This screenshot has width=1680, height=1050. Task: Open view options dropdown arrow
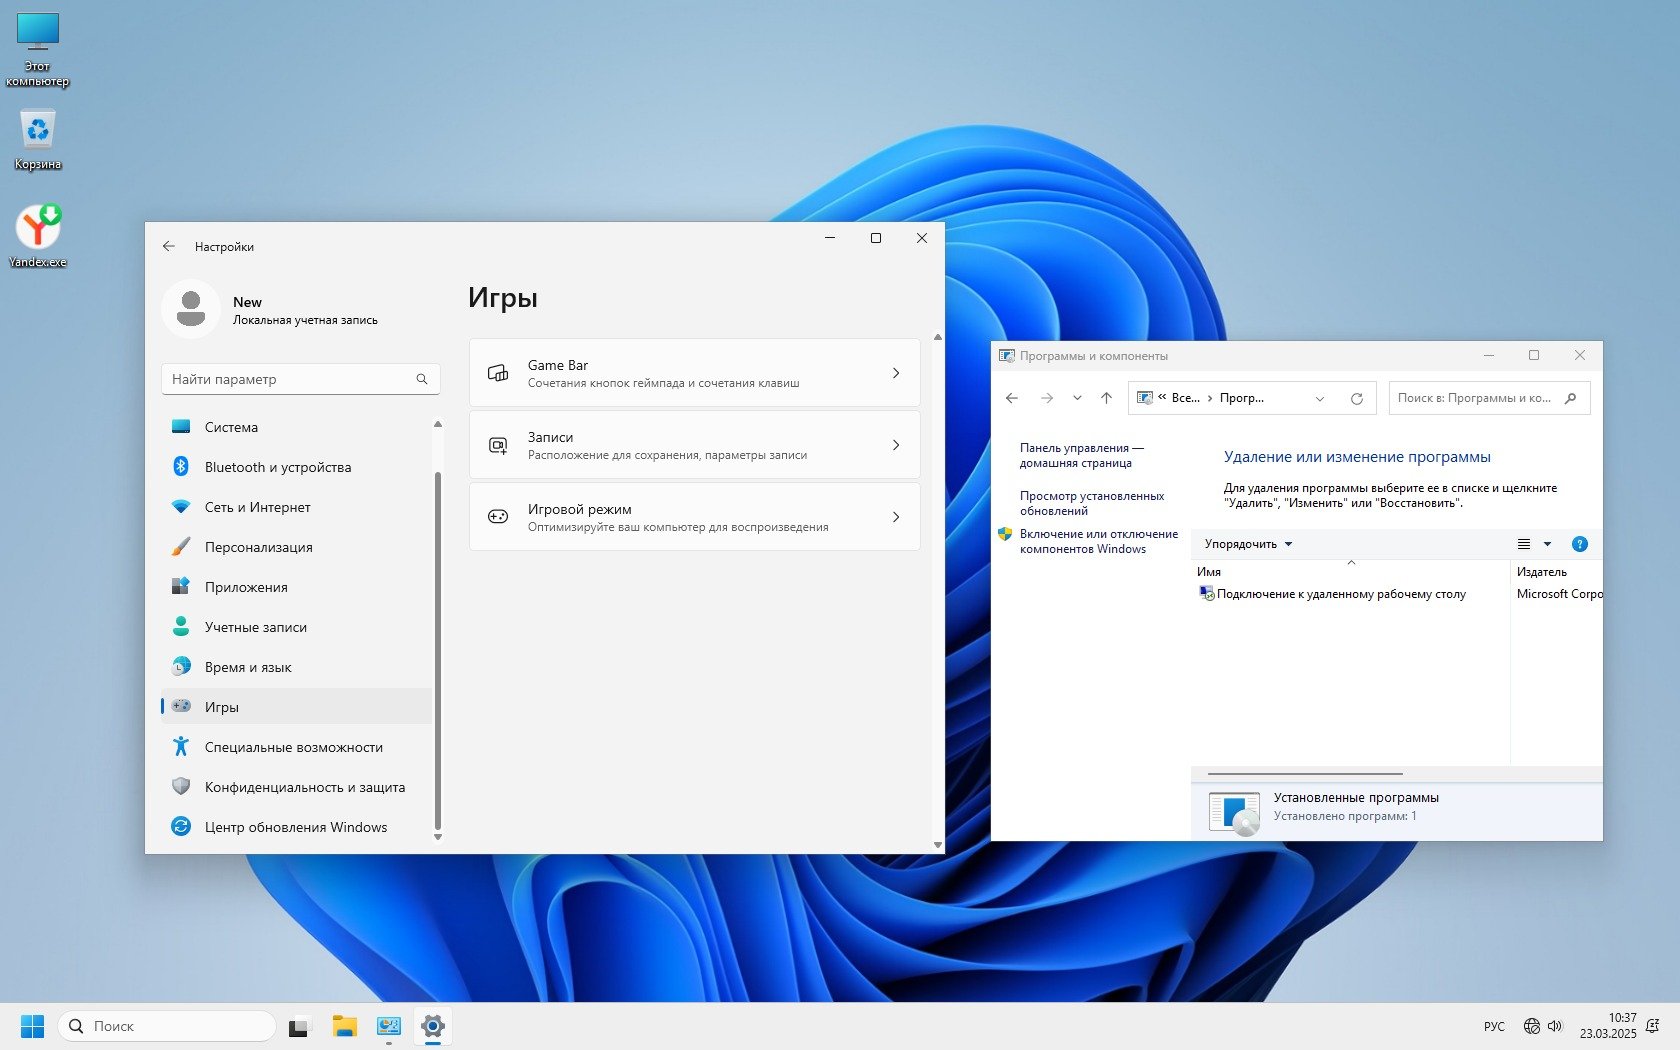click(1547, 544)
